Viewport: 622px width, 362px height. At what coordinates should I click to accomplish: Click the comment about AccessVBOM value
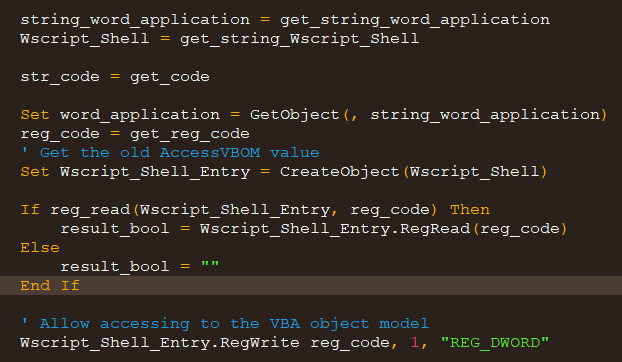click(170, 153)
